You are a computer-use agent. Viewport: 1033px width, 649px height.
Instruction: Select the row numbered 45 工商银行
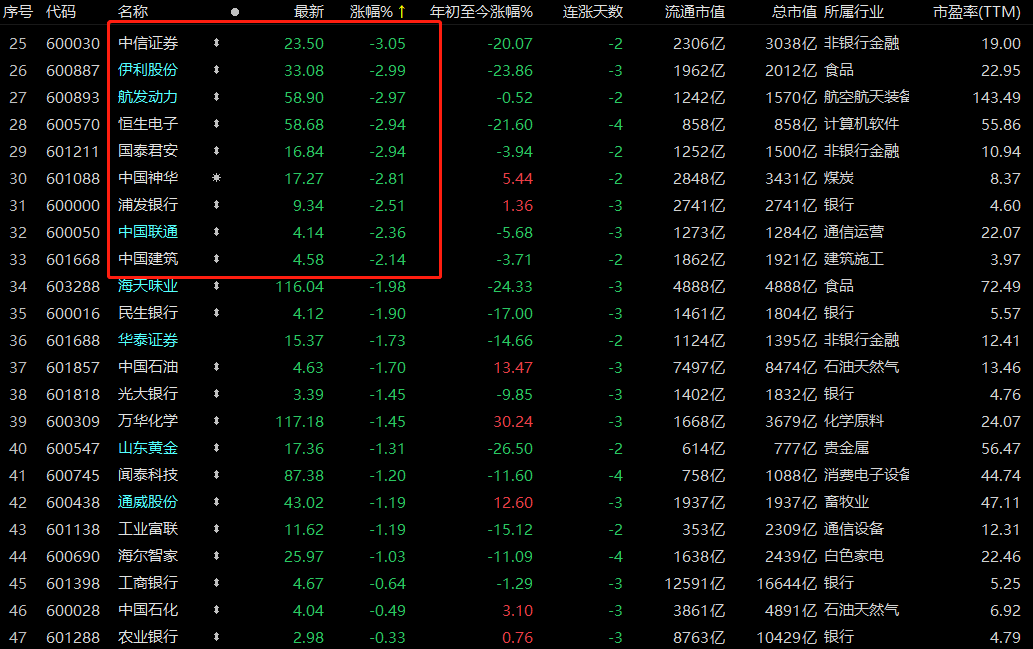coord(516,583)
